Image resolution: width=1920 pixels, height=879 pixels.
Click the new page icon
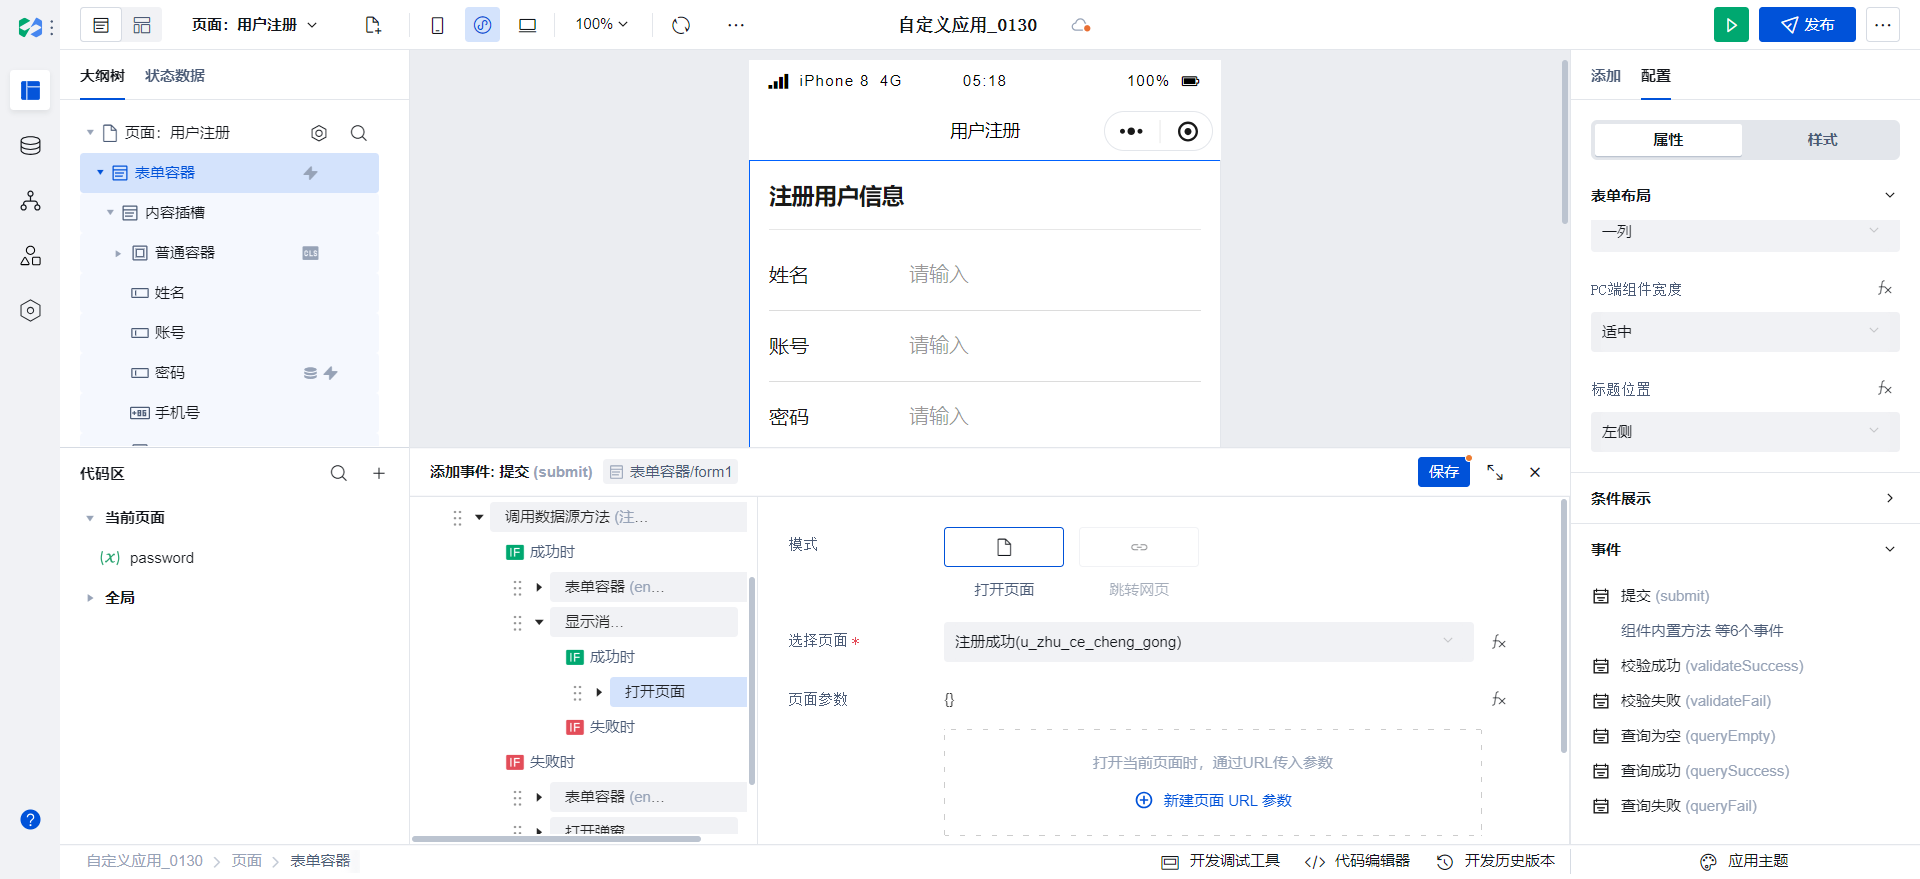373,25
